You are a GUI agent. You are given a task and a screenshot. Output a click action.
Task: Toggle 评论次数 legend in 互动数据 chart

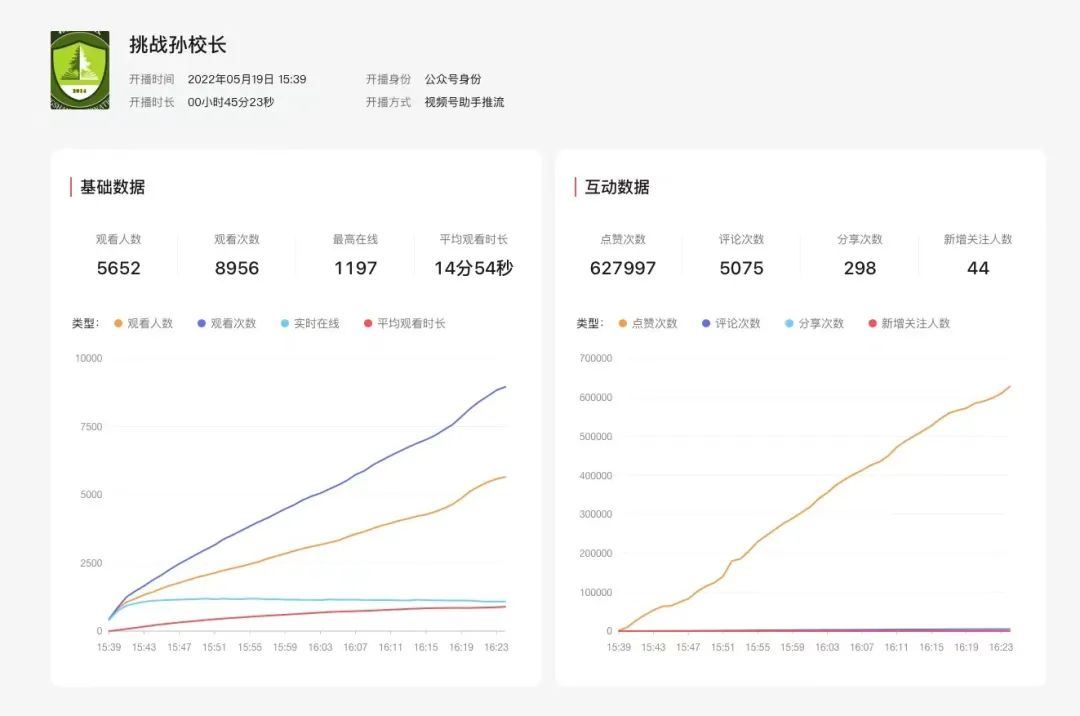click(x=731, y=324)
